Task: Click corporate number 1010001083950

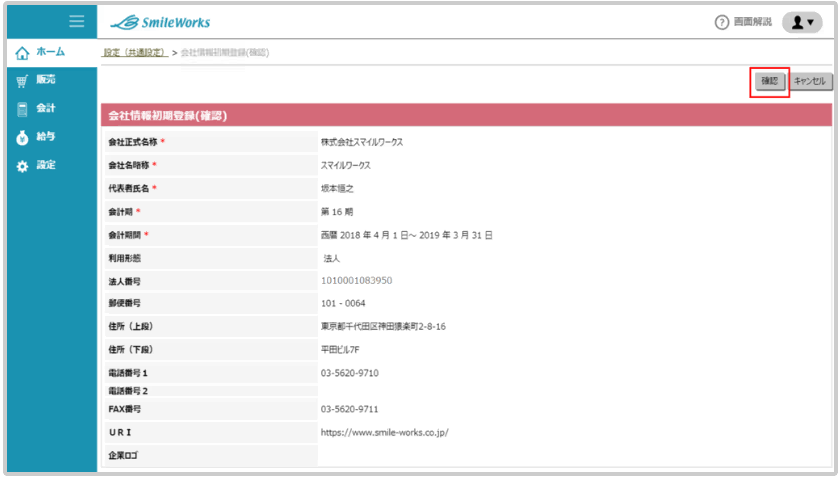Action: (356, 281)
